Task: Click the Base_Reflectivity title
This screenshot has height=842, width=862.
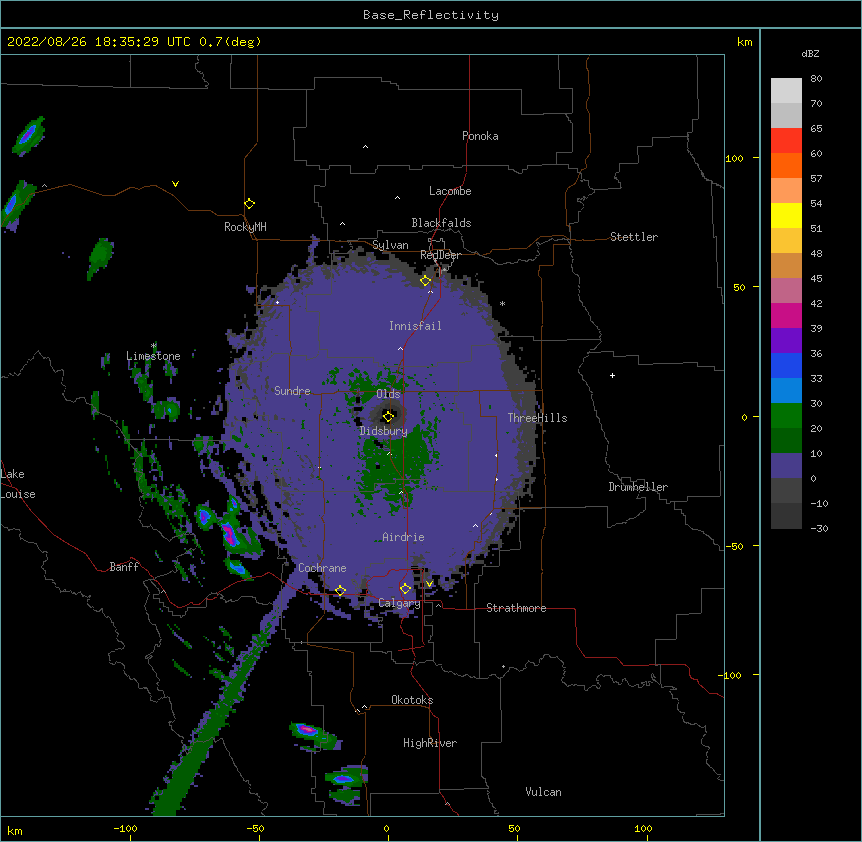Action: [431, 15]
